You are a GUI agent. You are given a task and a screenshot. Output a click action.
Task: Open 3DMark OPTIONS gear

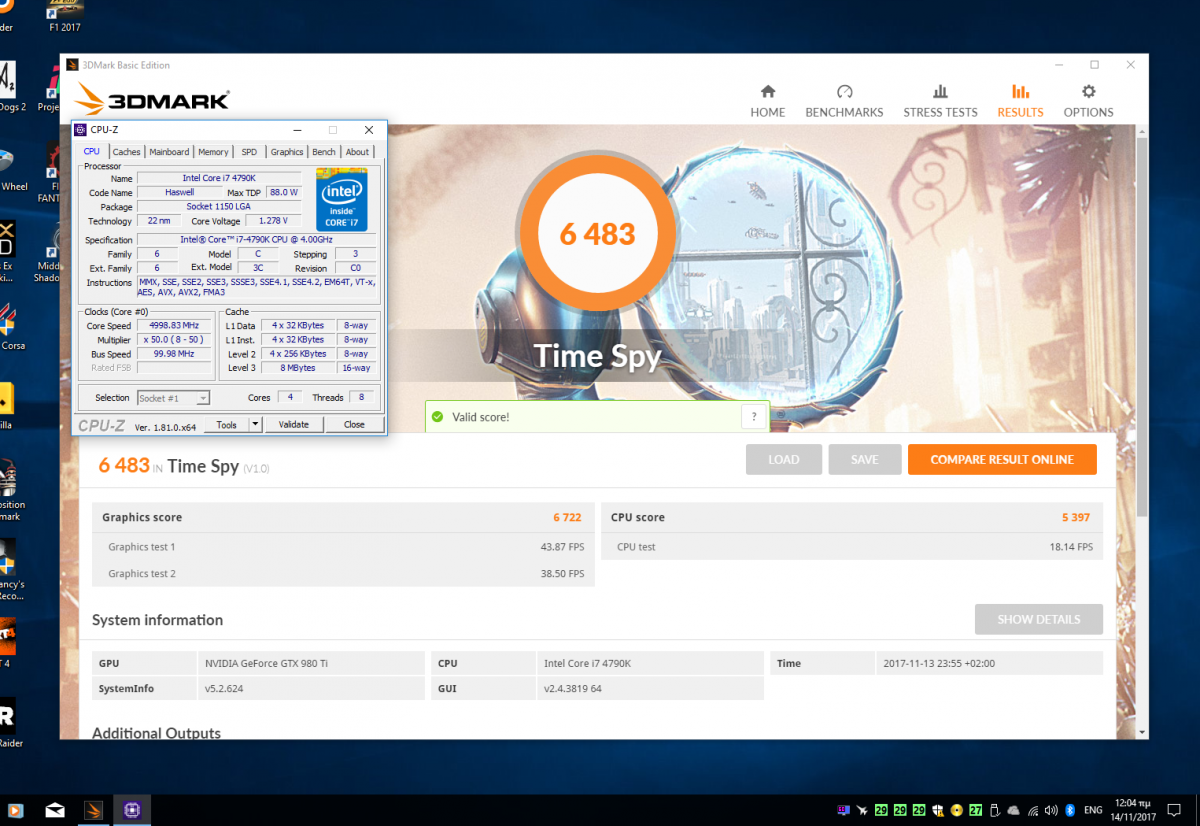click(x=1088, y=101)
